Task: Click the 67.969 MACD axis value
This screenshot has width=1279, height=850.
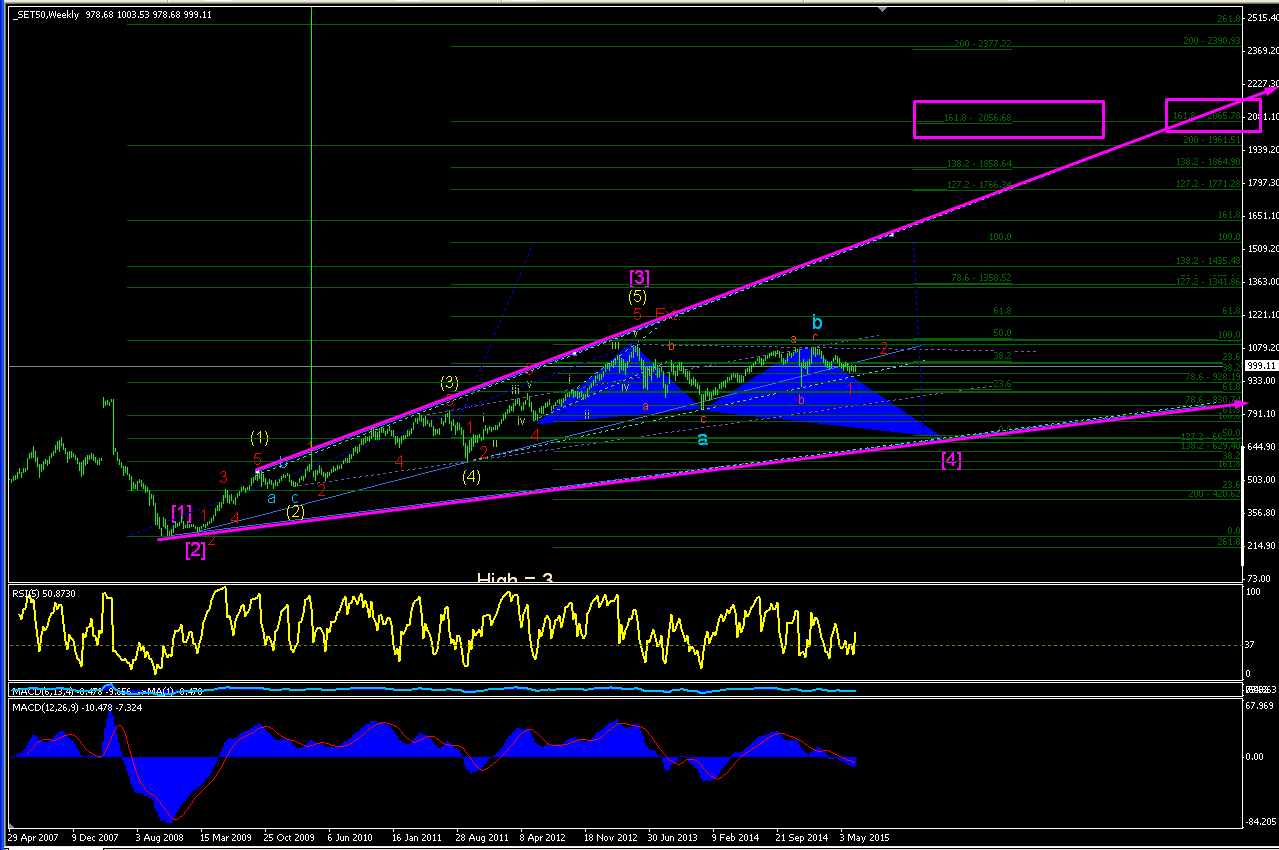Action: point(1262,707)
